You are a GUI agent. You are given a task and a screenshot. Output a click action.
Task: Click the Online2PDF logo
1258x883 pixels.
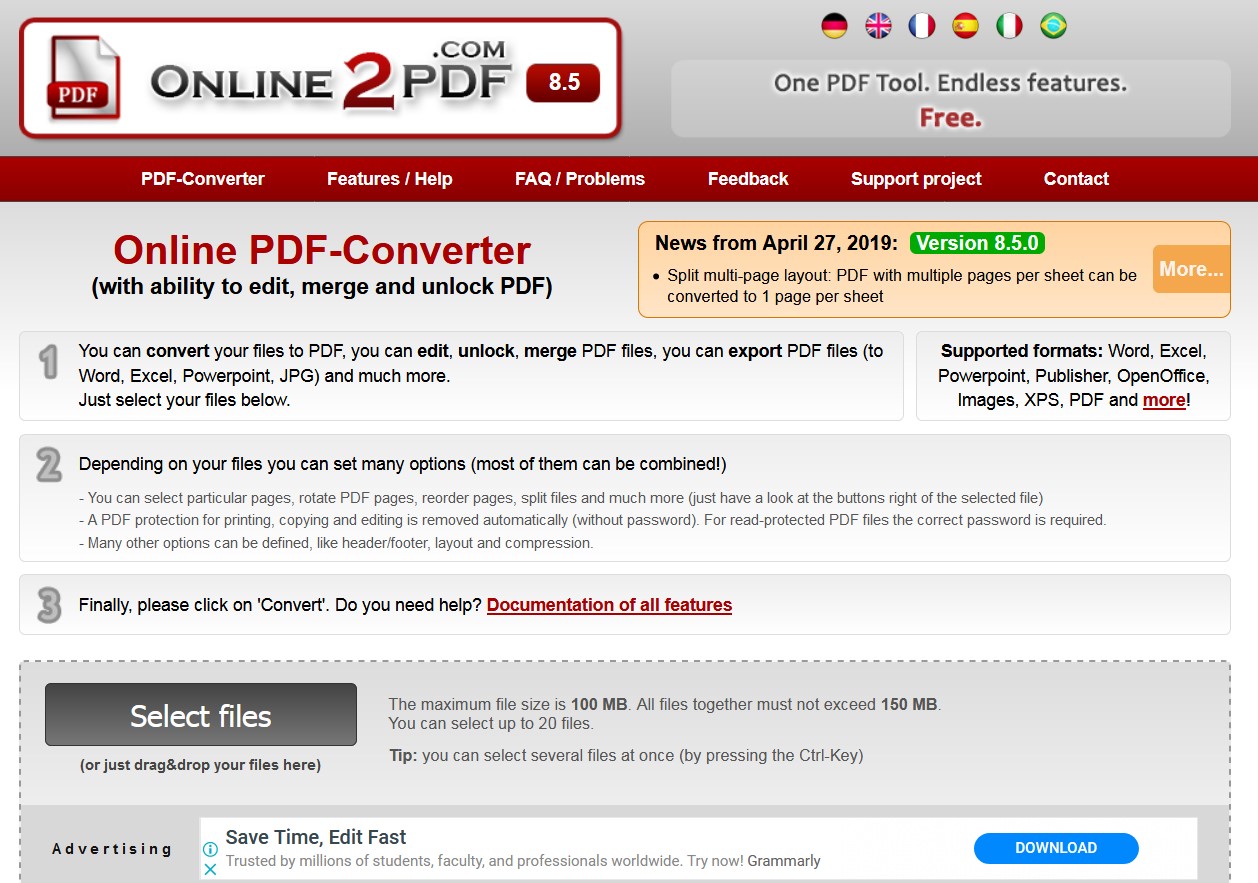tap(320, 78)
